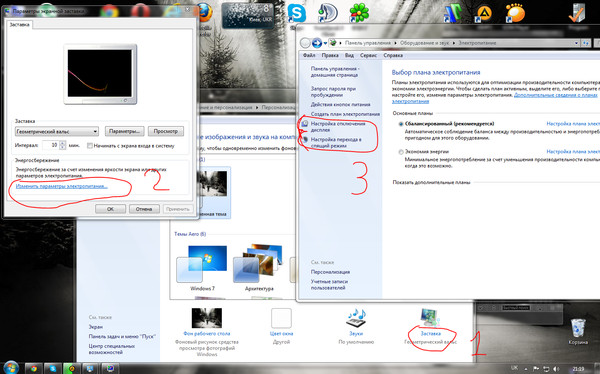Open the Action Center flag tray icon
This screenshot has width=600, height=374.
tap(535, 369)
